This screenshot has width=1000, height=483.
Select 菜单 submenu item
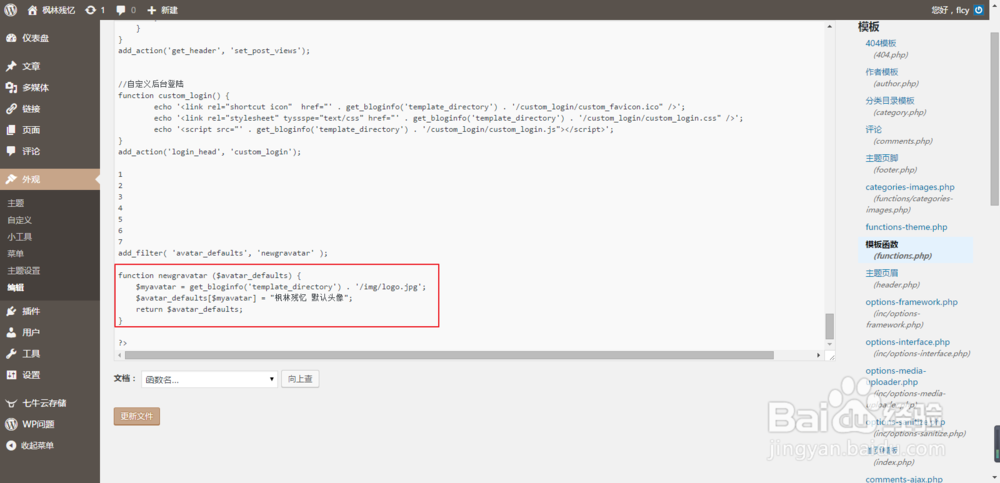(15, 253)
